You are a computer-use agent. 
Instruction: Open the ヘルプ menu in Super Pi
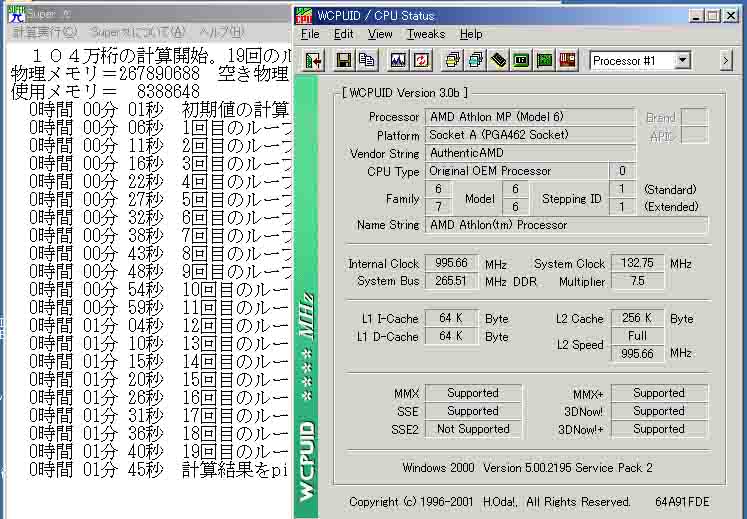tap(222, 32)
